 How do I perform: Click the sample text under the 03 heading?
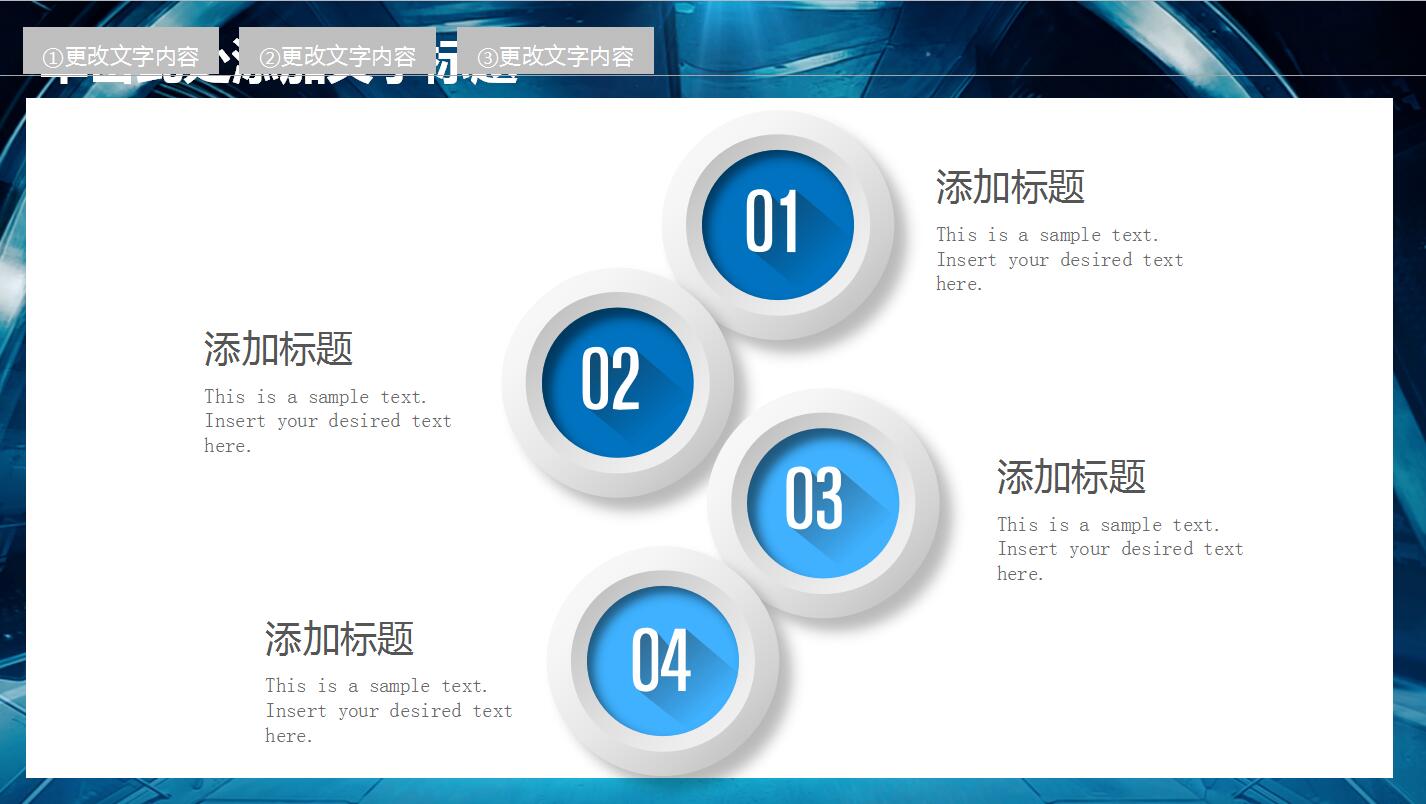pos(1119,549)
